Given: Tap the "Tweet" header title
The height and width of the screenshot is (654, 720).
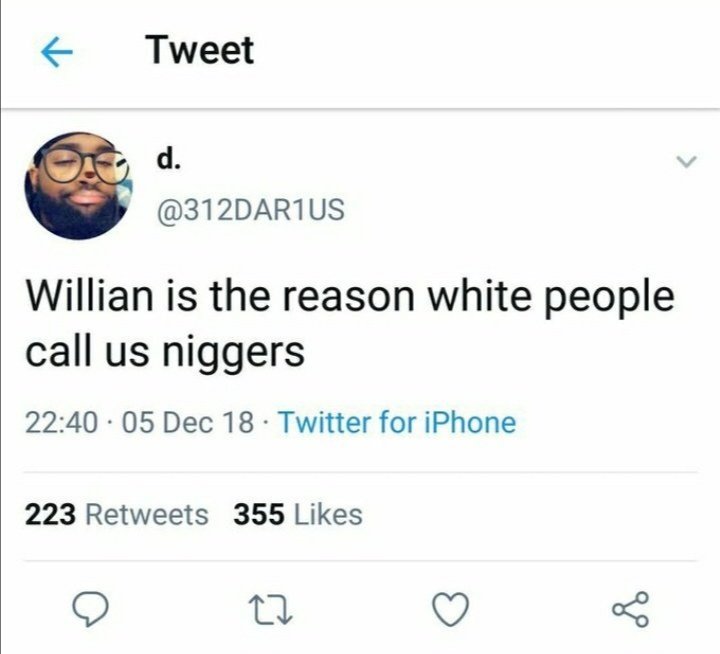Looking at the screenshot, I should coord(200,51).
